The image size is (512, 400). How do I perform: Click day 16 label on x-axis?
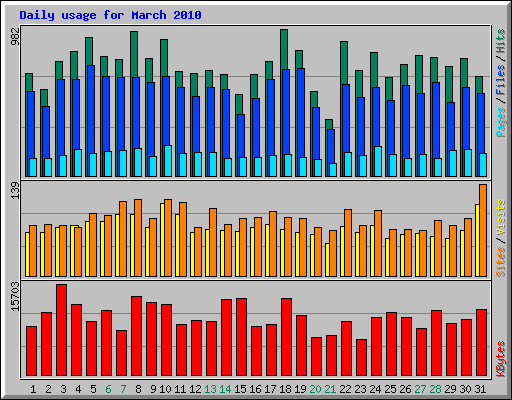click(255, 389)
